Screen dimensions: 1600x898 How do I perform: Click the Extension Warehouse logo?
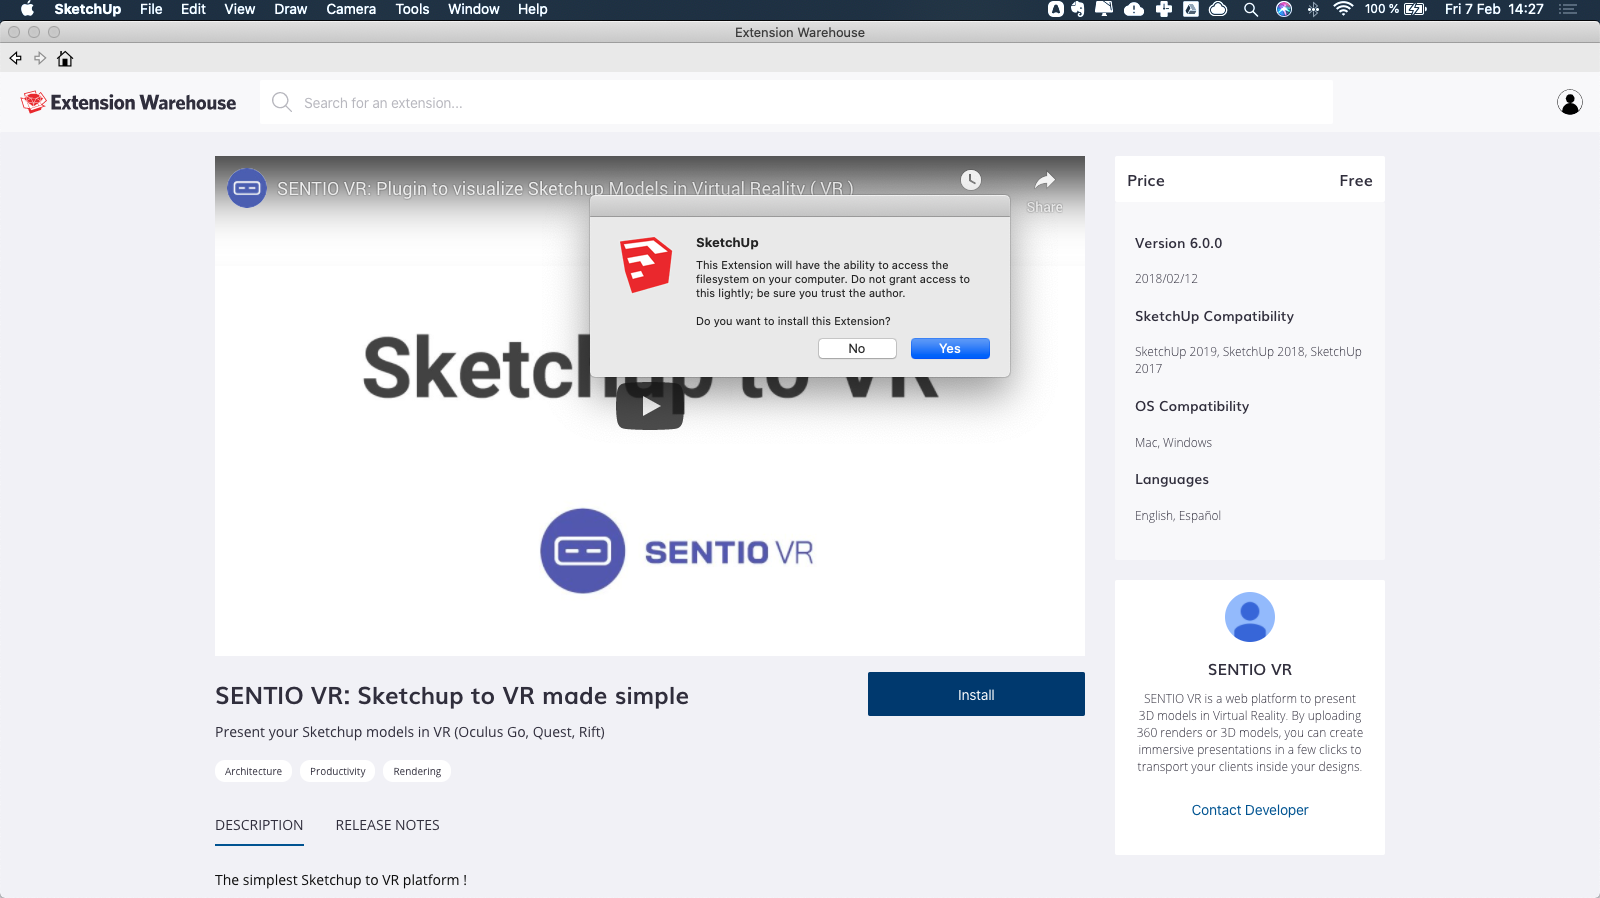[x=128, y=102]
